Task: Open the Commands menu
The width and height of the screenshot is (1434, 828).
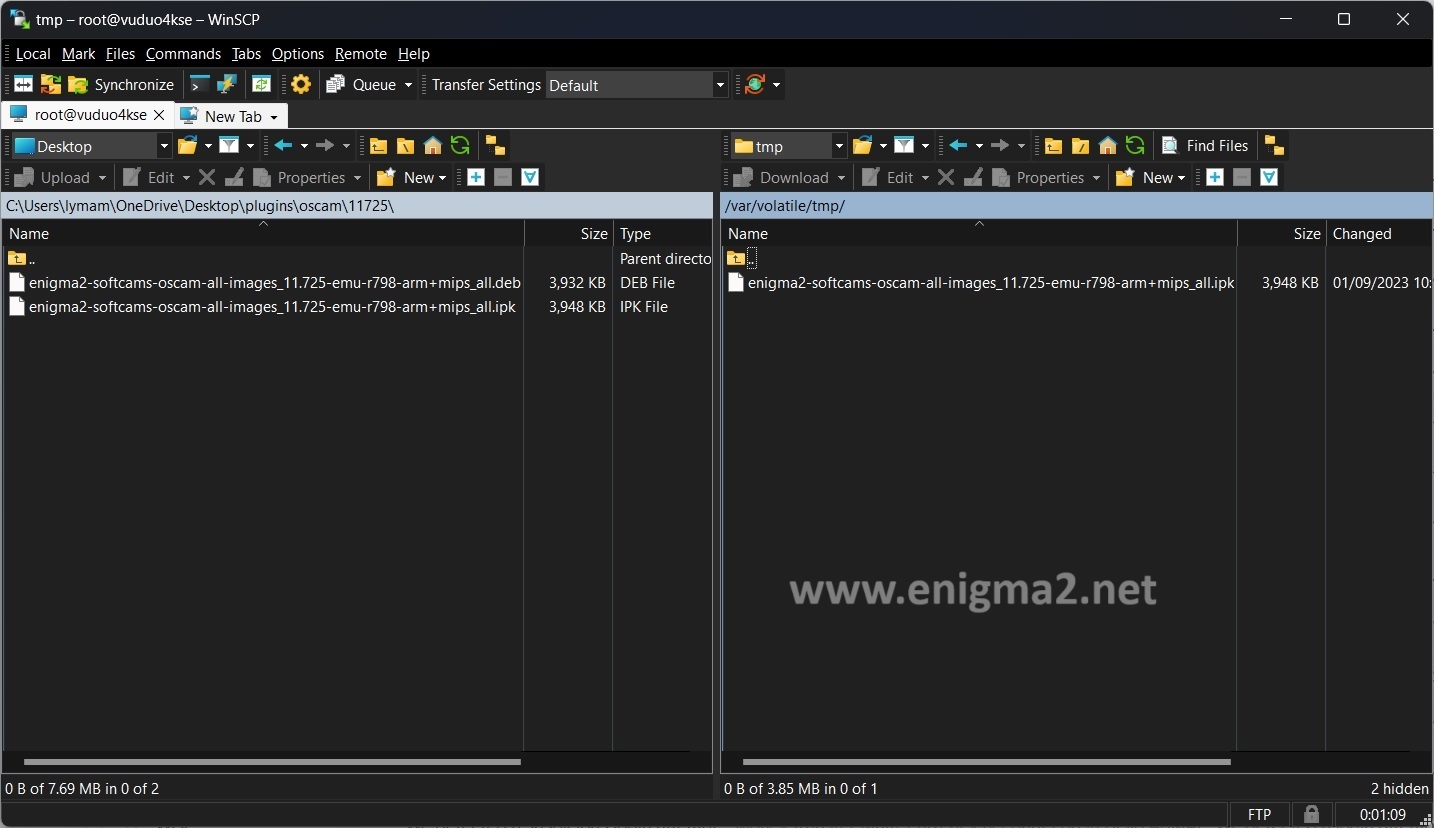Action: [x=182, y=54]
